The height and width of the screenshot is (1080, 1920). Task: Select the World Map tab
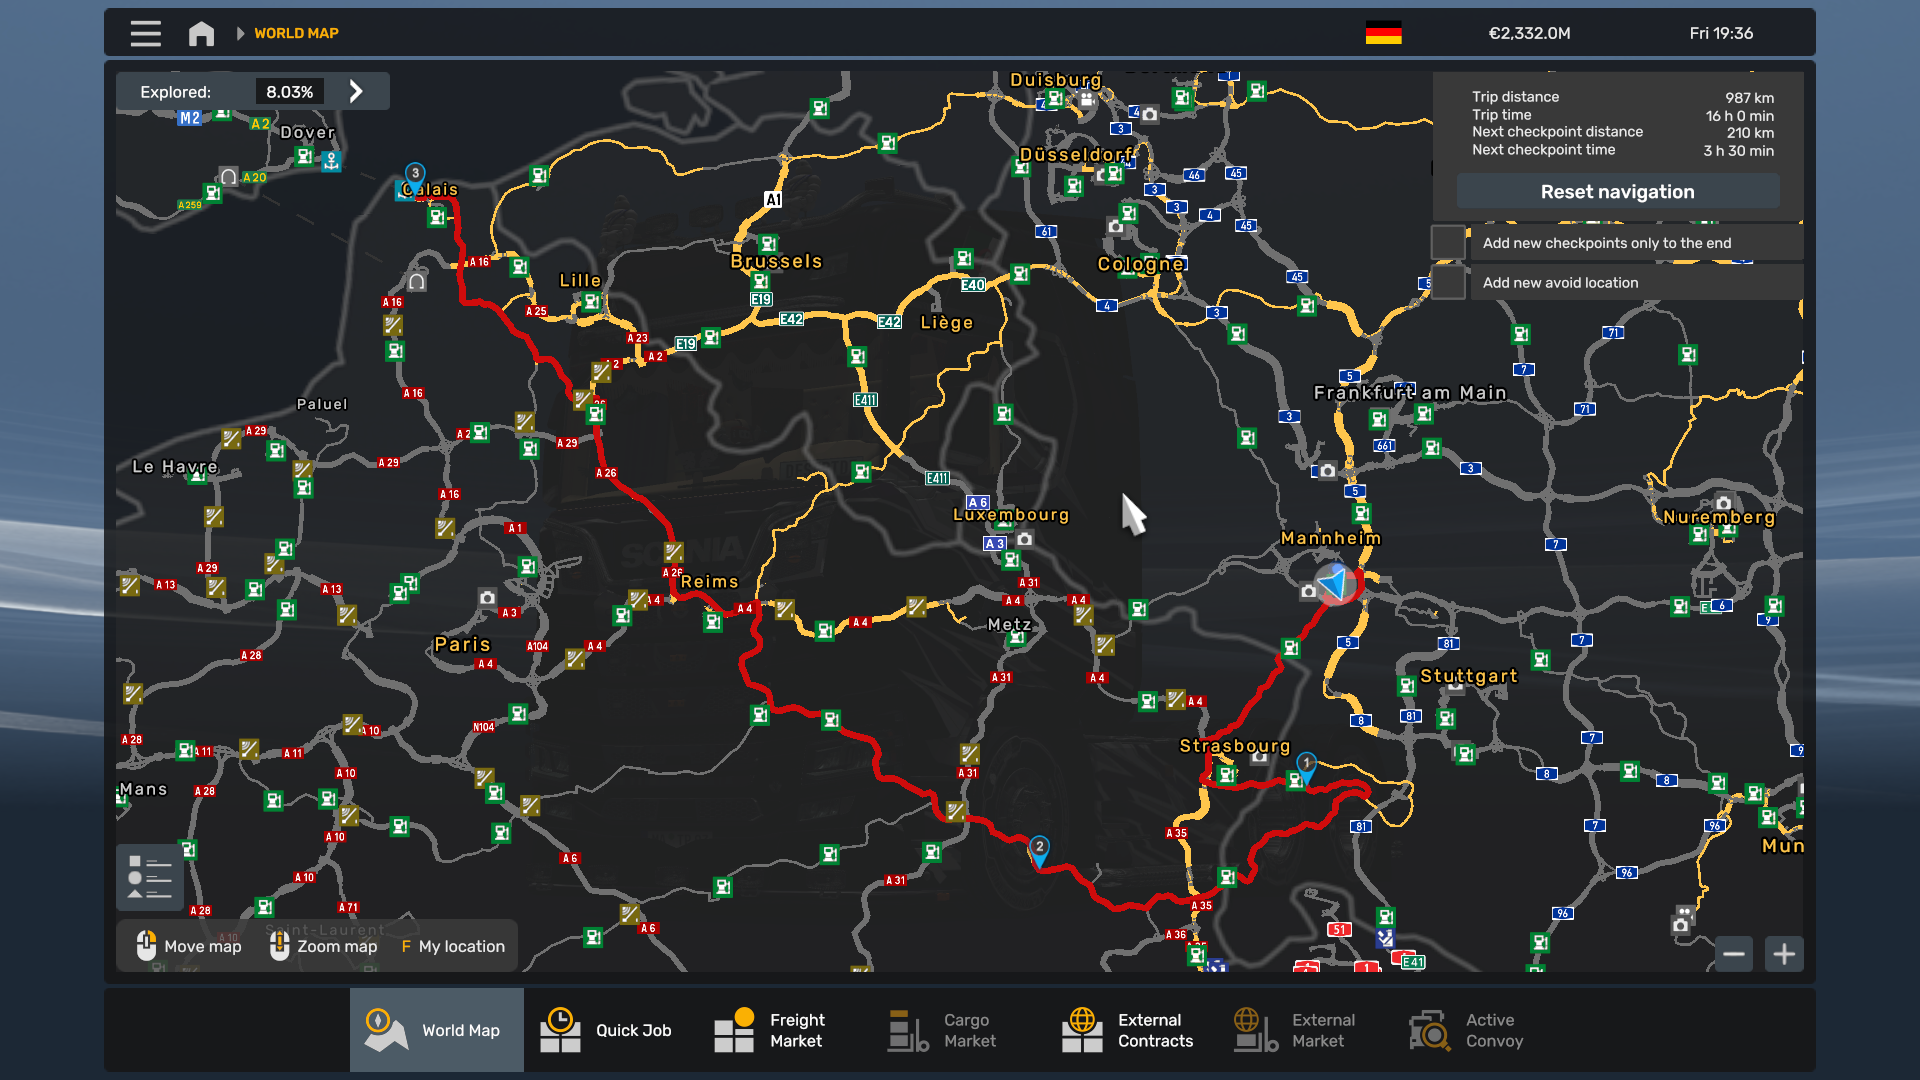click(x=436, y=1030)
